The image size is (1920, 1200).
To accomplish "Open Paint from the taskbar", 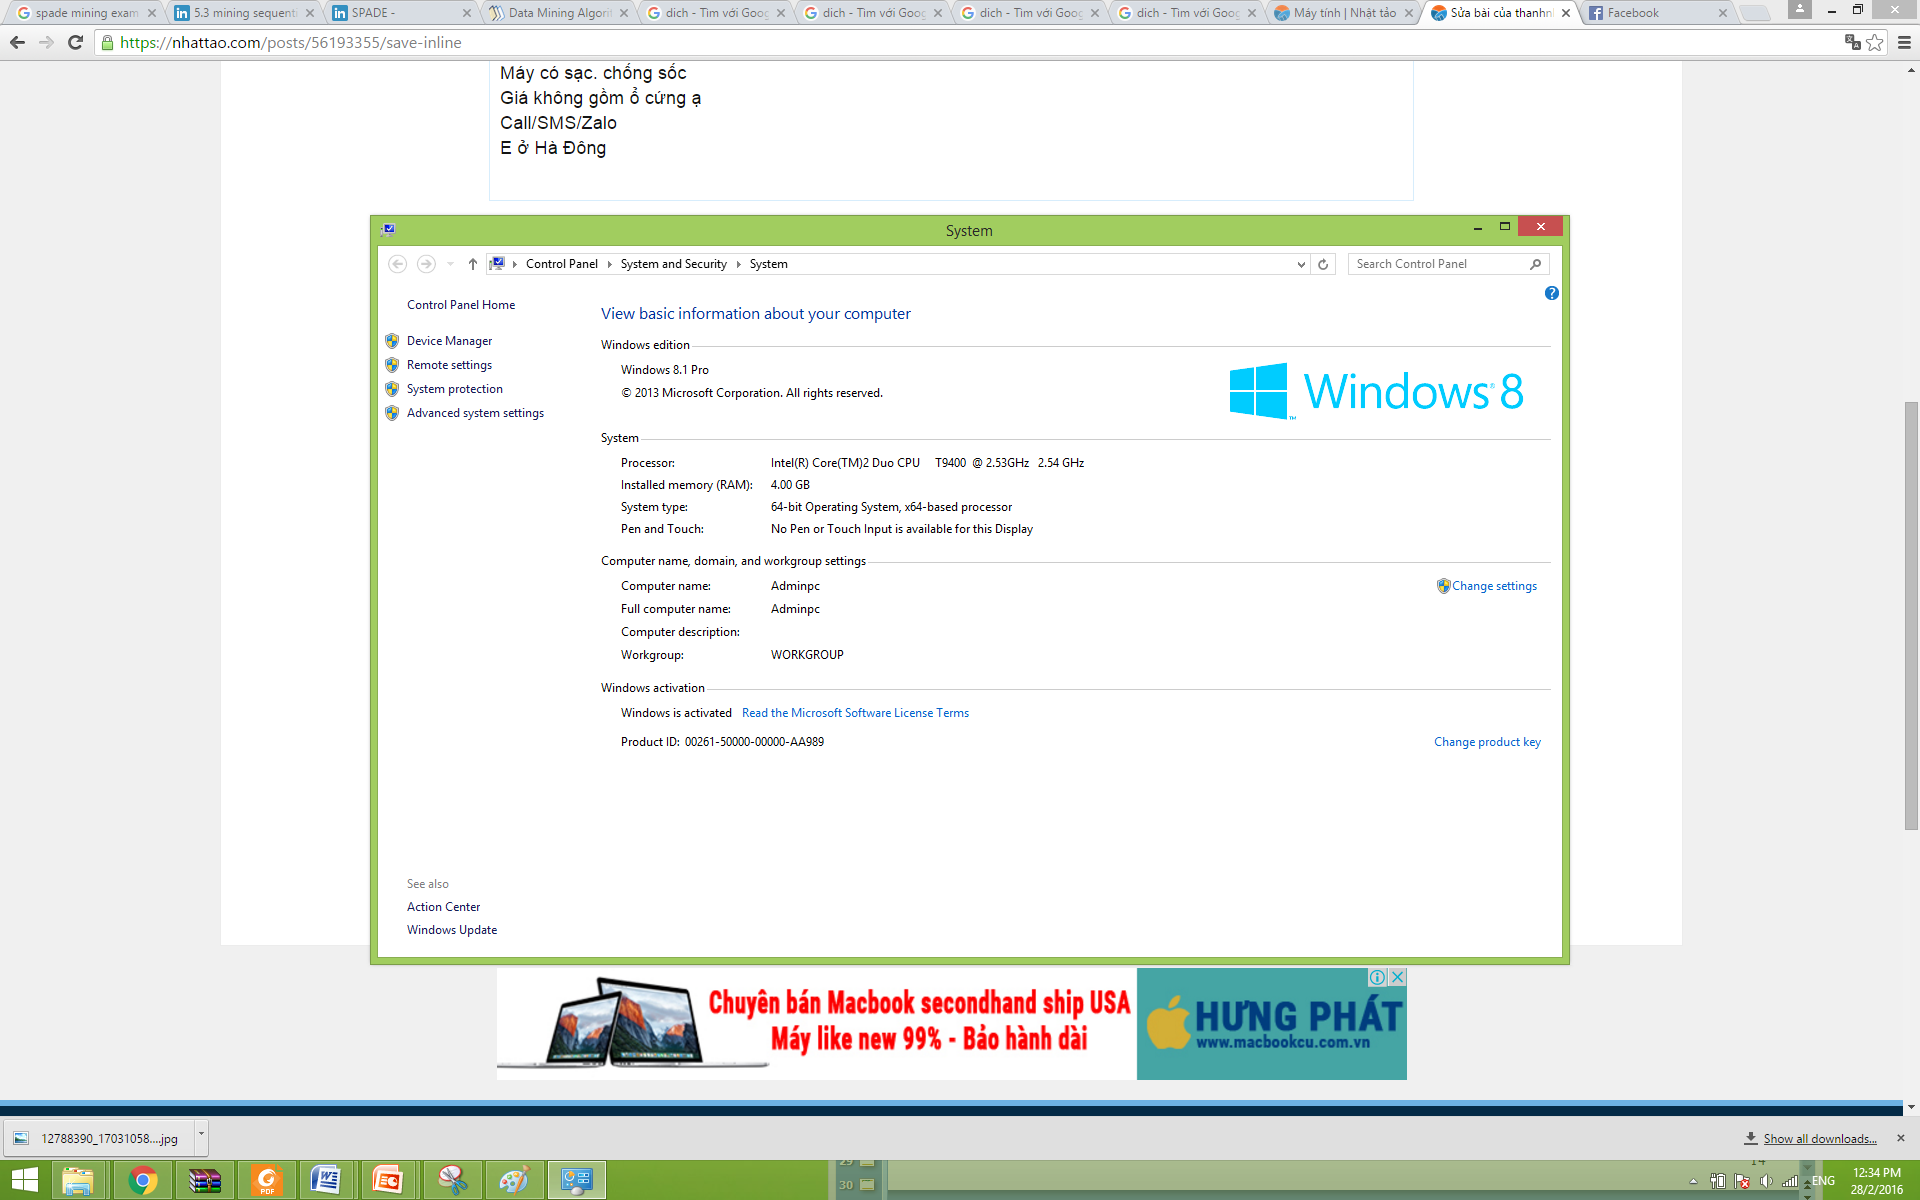I will [x=514, y=1180].
